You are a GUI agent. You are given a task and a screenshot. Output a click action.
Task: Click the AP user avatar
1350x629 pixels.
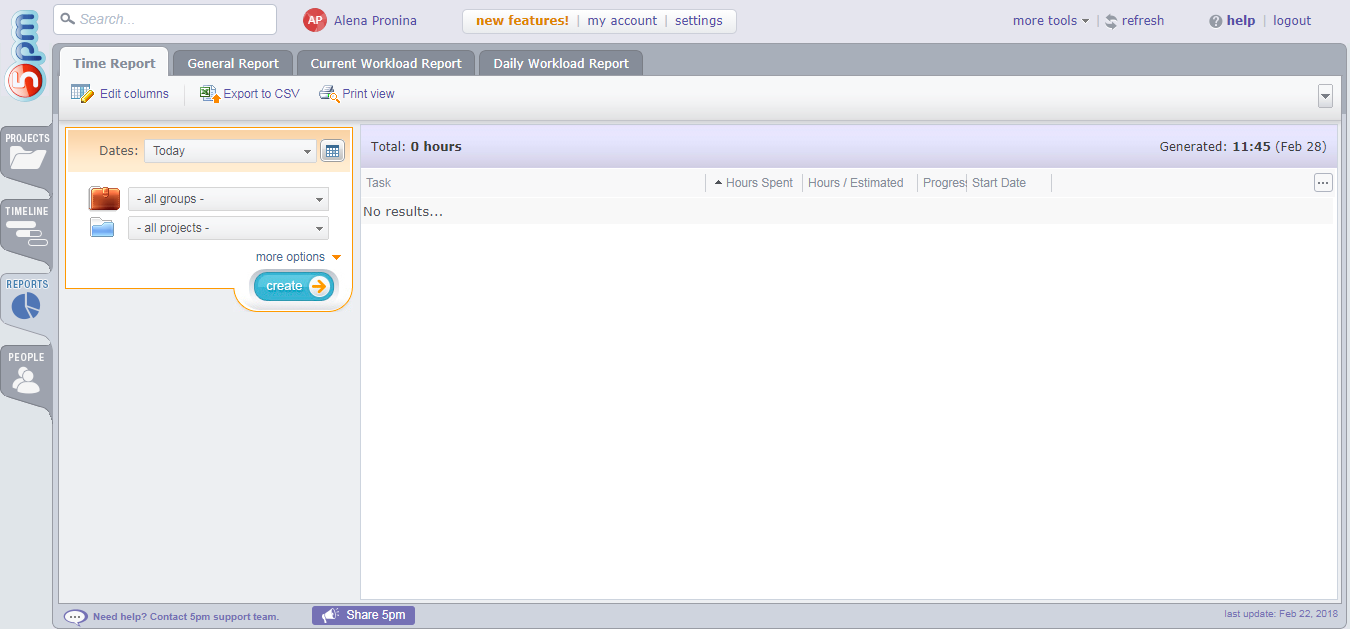pos(315,20)
